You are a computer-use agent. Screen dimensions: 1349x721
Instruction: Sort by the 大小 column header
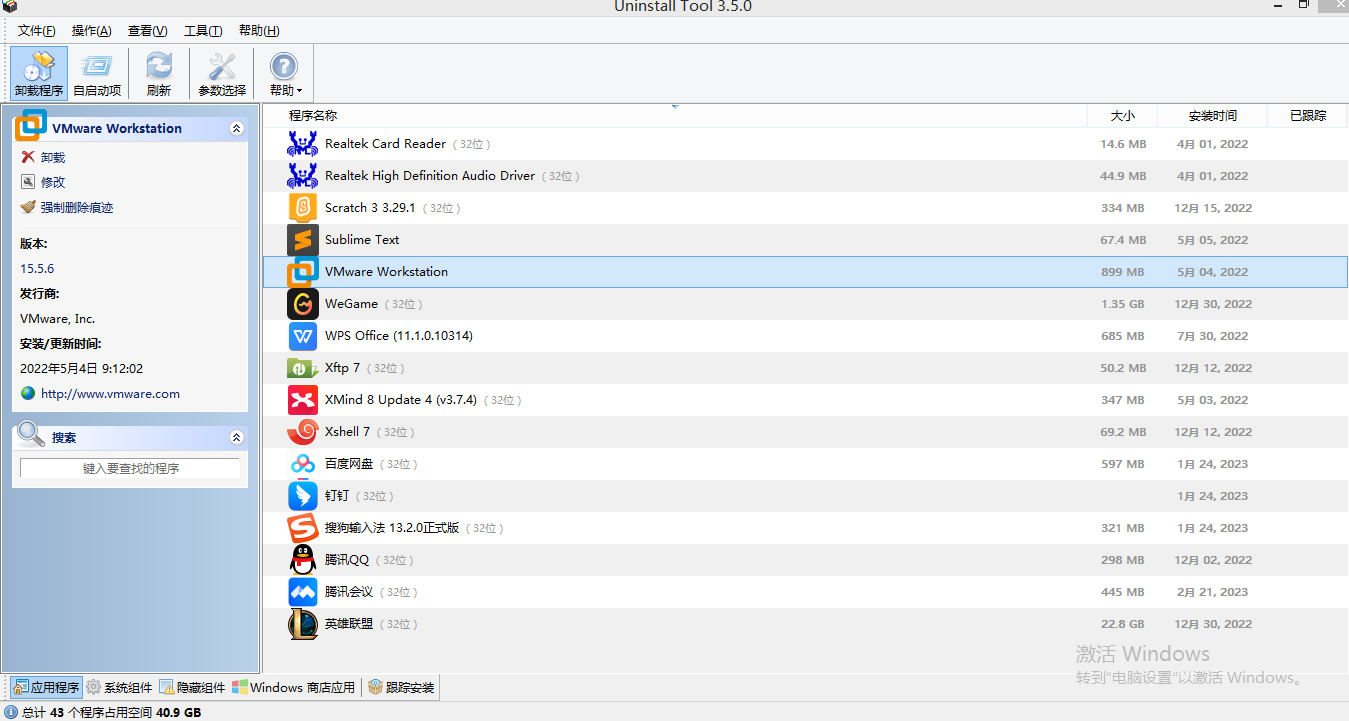1122,116
